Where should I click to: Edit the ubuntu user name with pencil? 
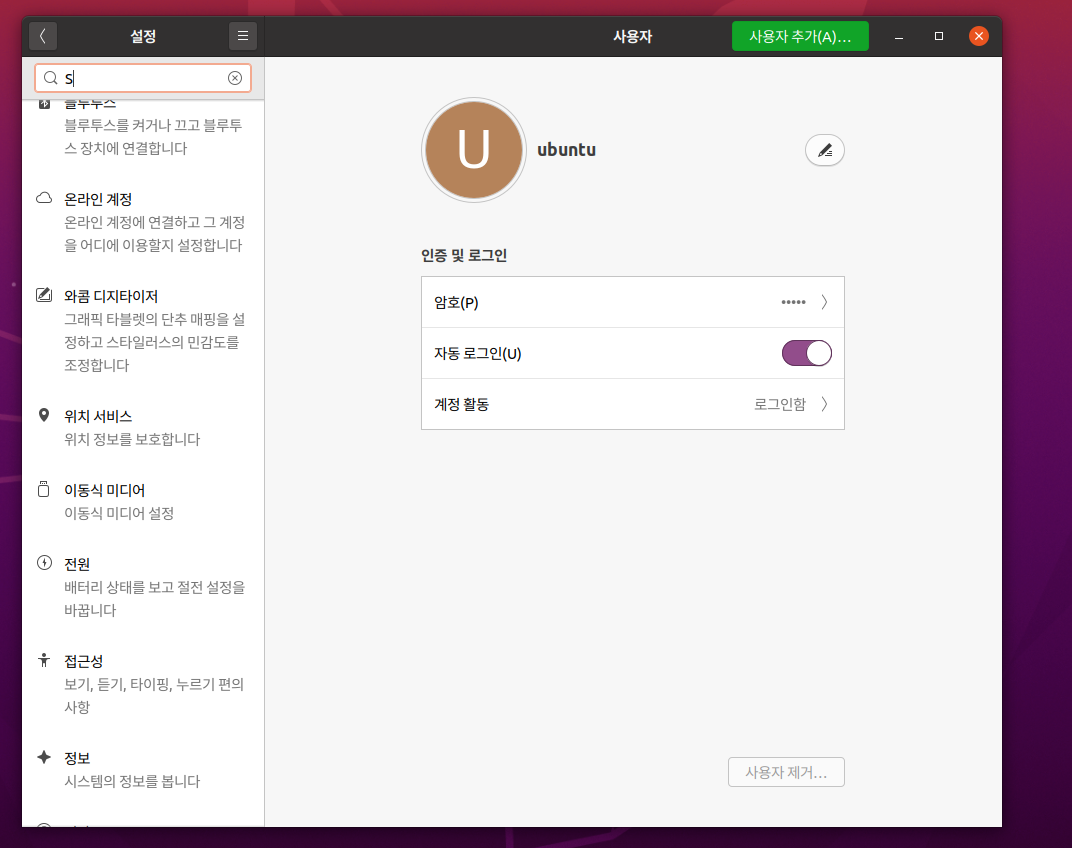[x=825, y=150]
